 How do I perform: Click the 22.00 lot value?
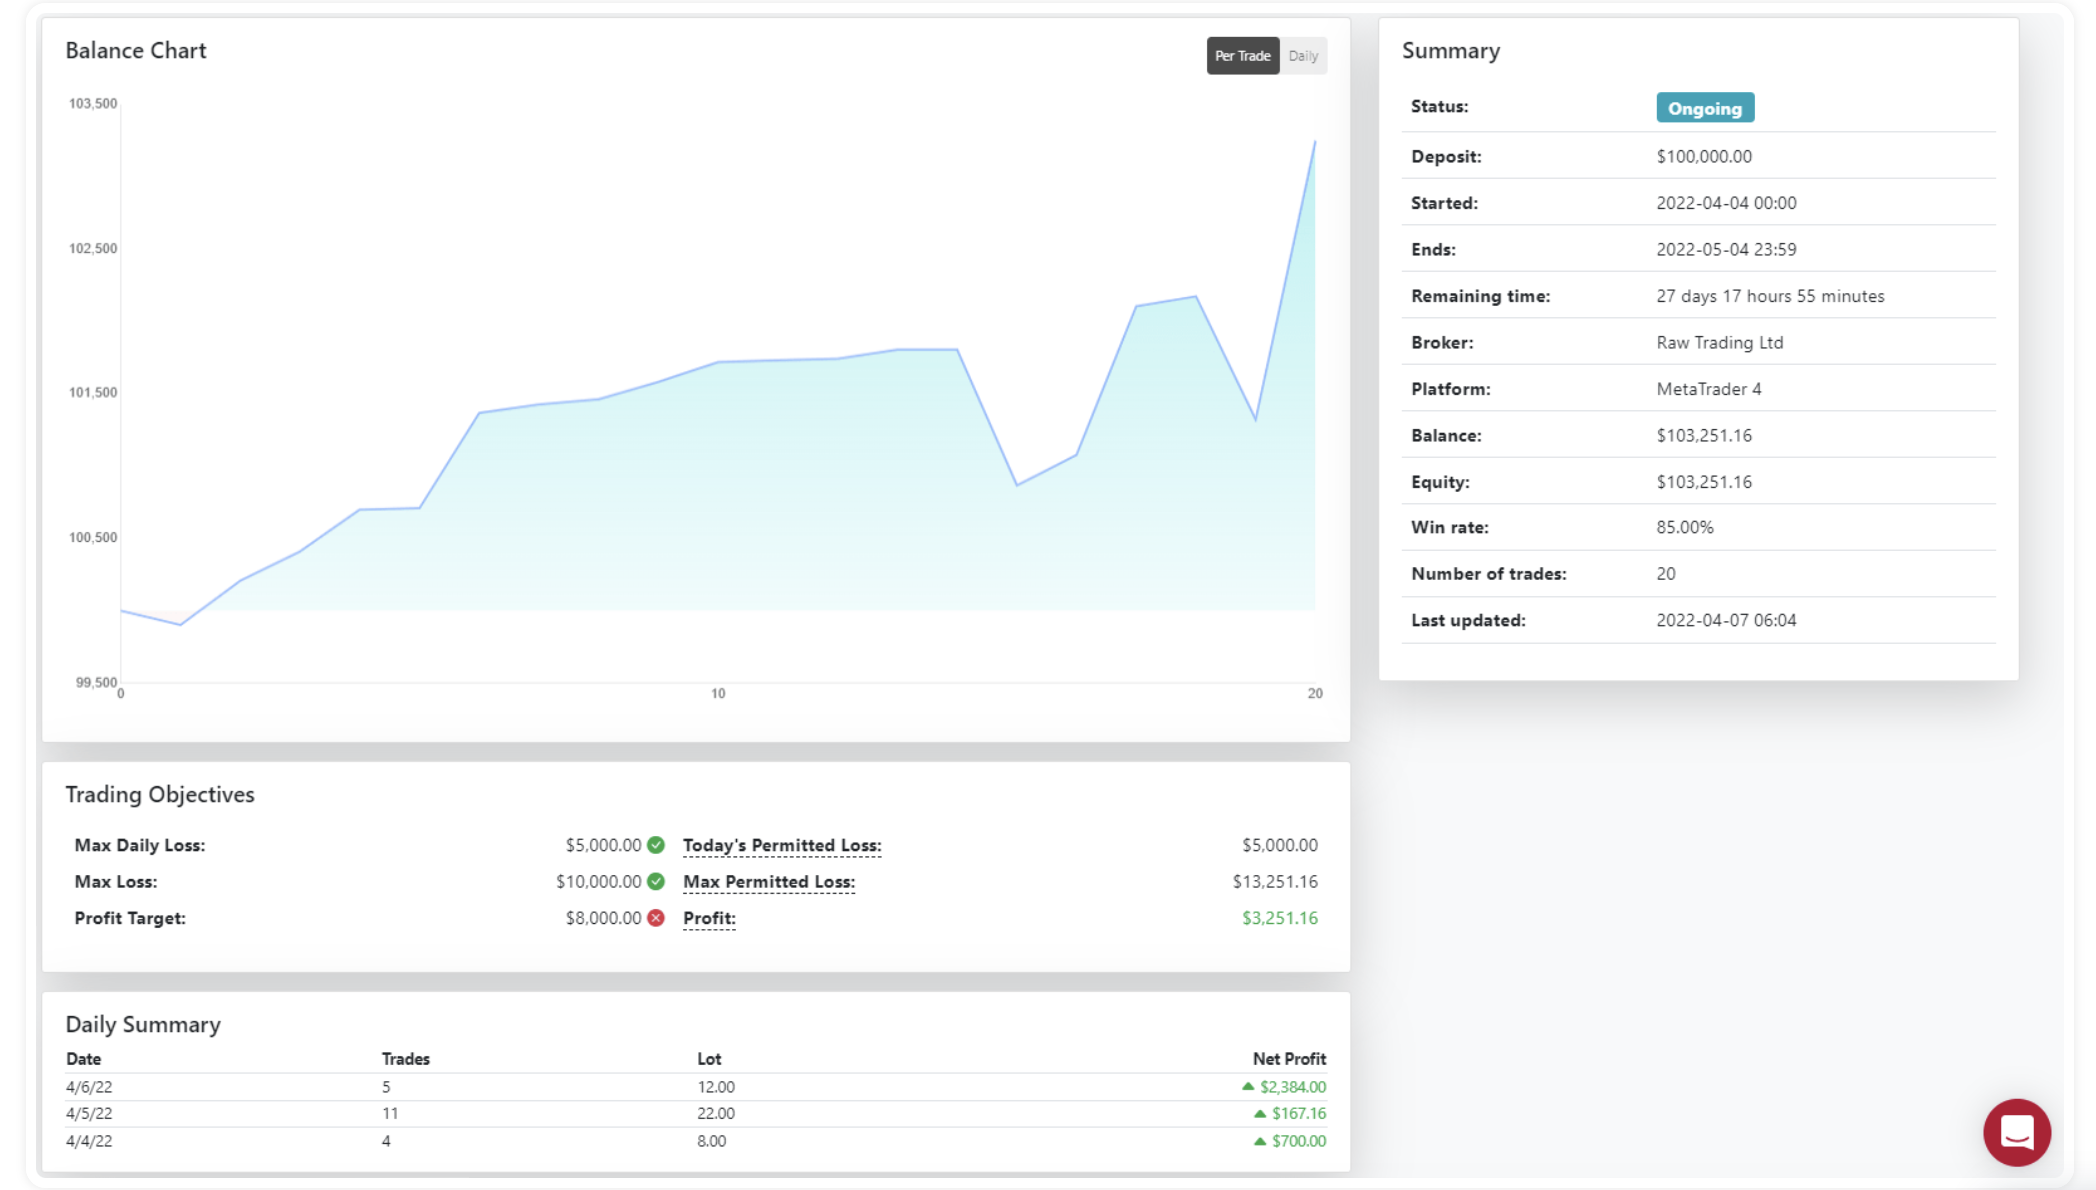pyautogui.click(x=716, y=1113)
